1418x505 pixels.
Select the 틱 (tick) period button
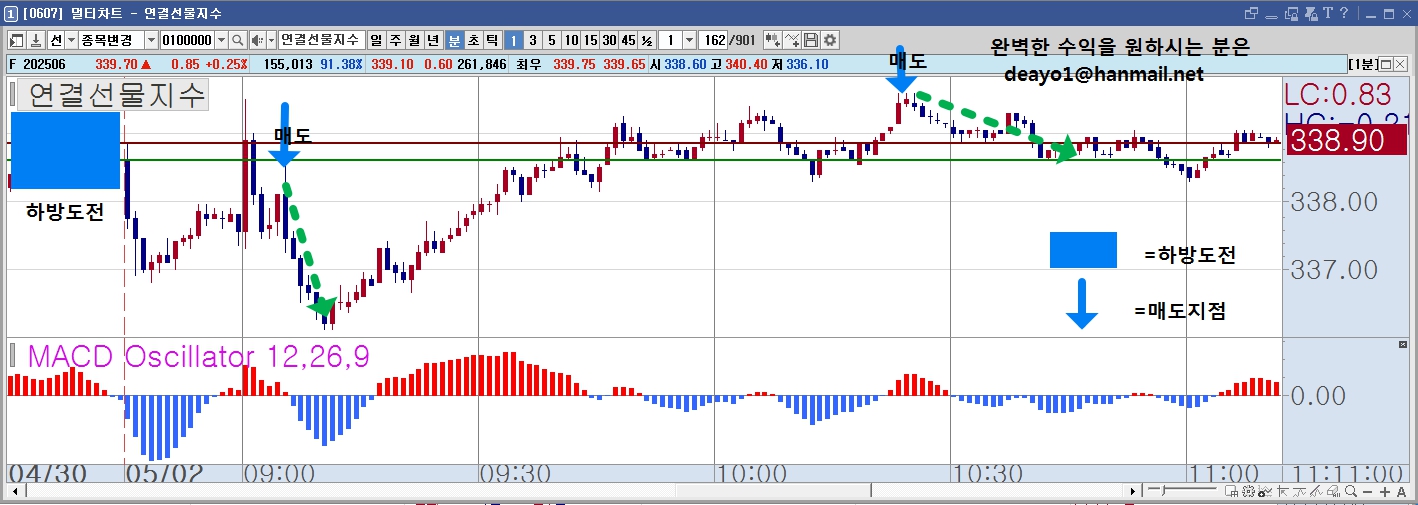(x=492, y=40)
